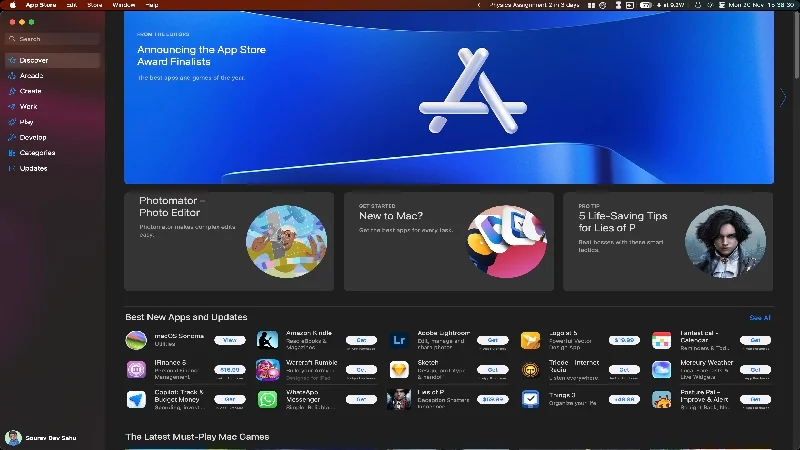Click Get for Triode Internet Radio

click(624, 369)
